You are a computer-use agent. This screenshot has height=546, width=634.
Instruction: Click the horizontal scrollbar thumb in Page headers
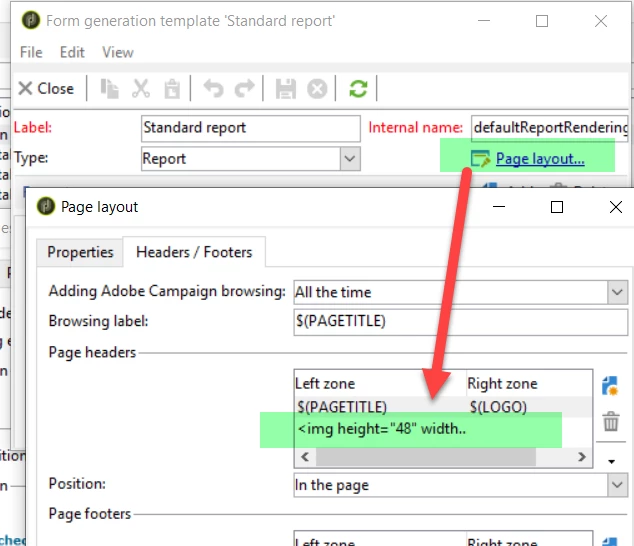426,457
